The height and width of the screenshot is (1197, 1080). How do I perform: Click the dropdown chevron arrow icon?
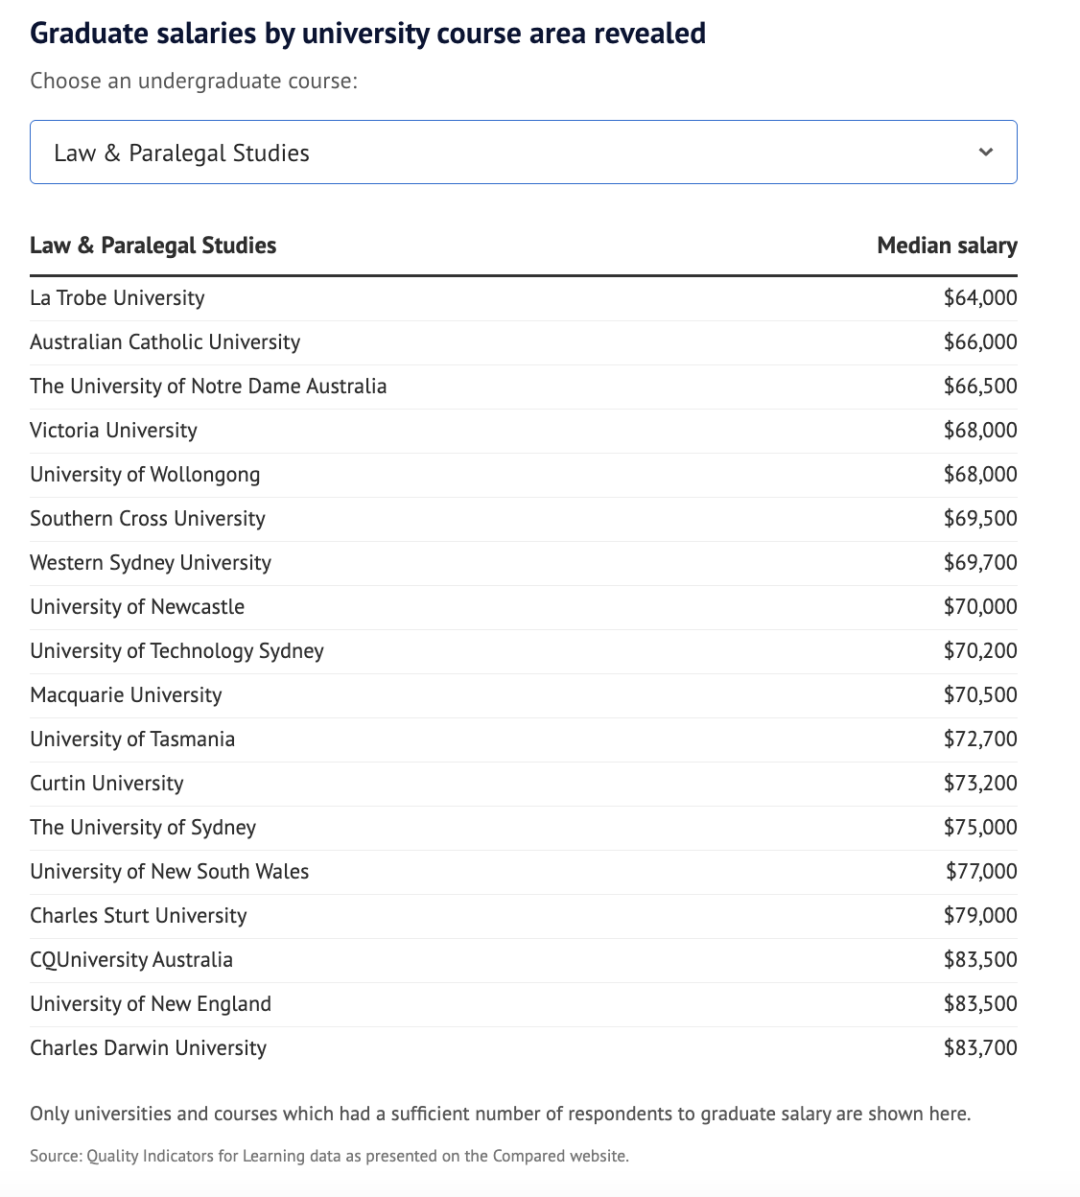point(986,152)
